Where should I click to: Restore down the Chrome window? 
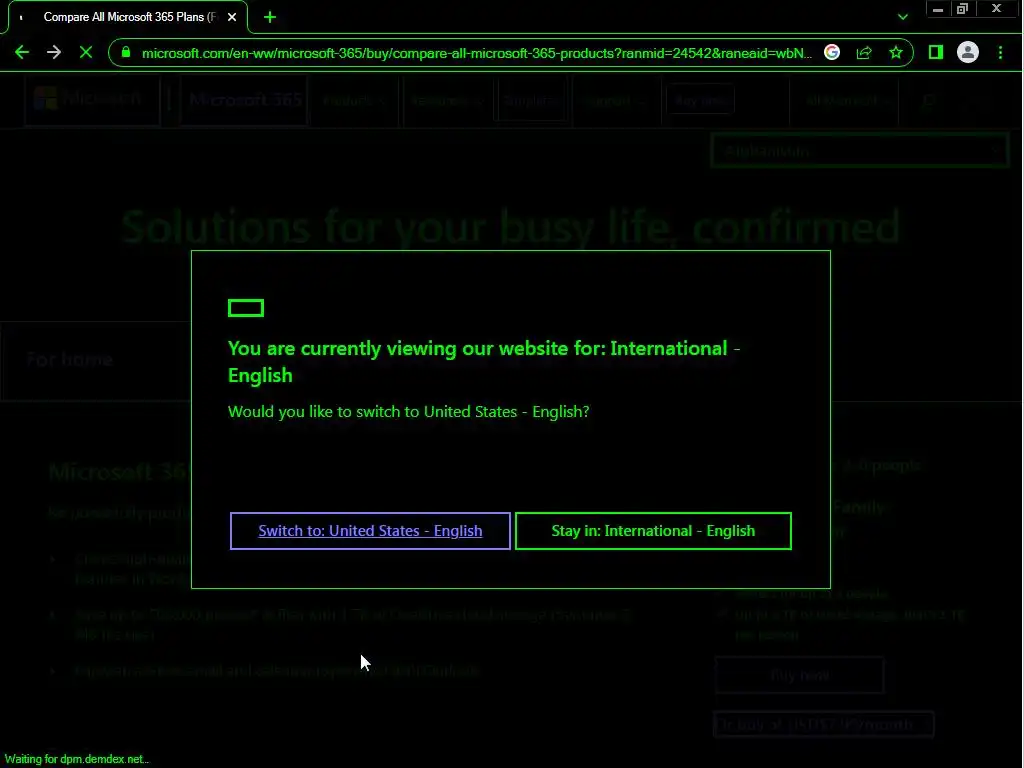click(962, 9)
